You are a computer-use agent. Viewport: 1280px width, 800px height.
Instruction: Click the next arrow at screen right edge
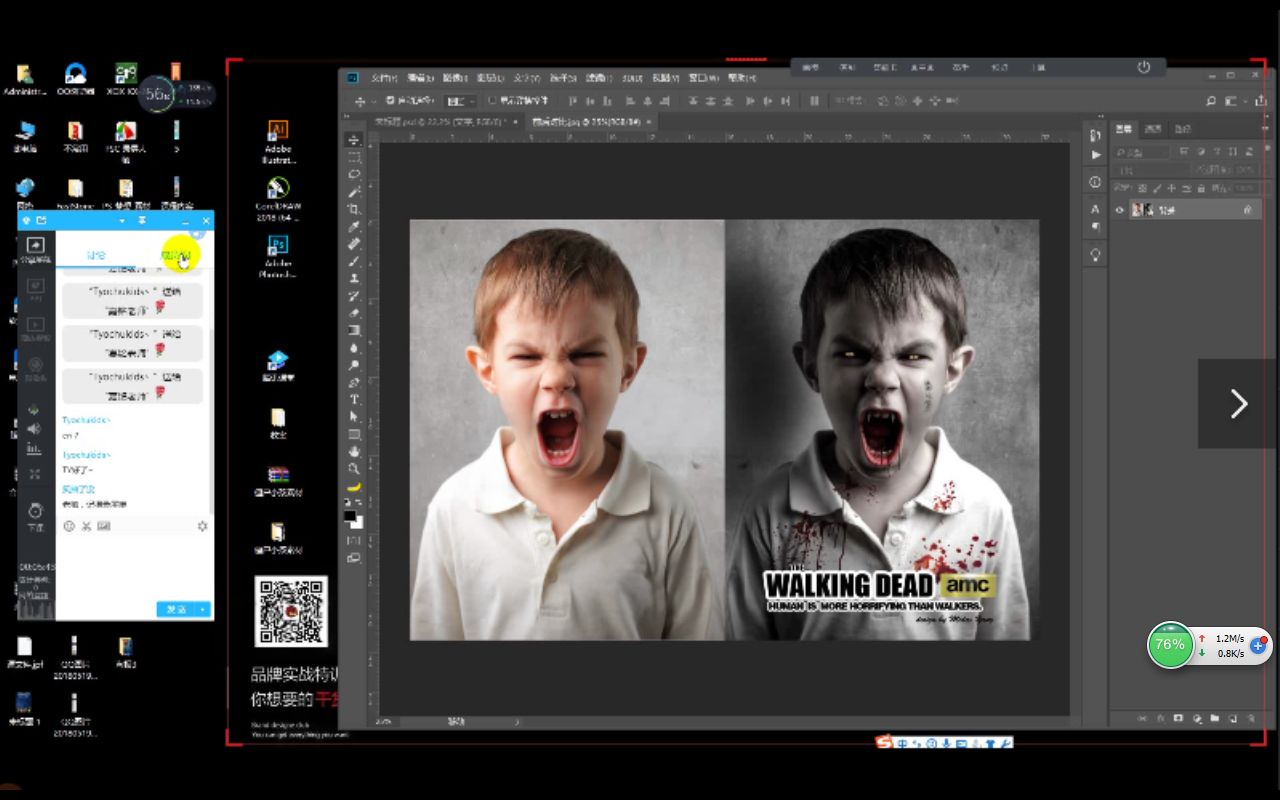click(1239, 404)
